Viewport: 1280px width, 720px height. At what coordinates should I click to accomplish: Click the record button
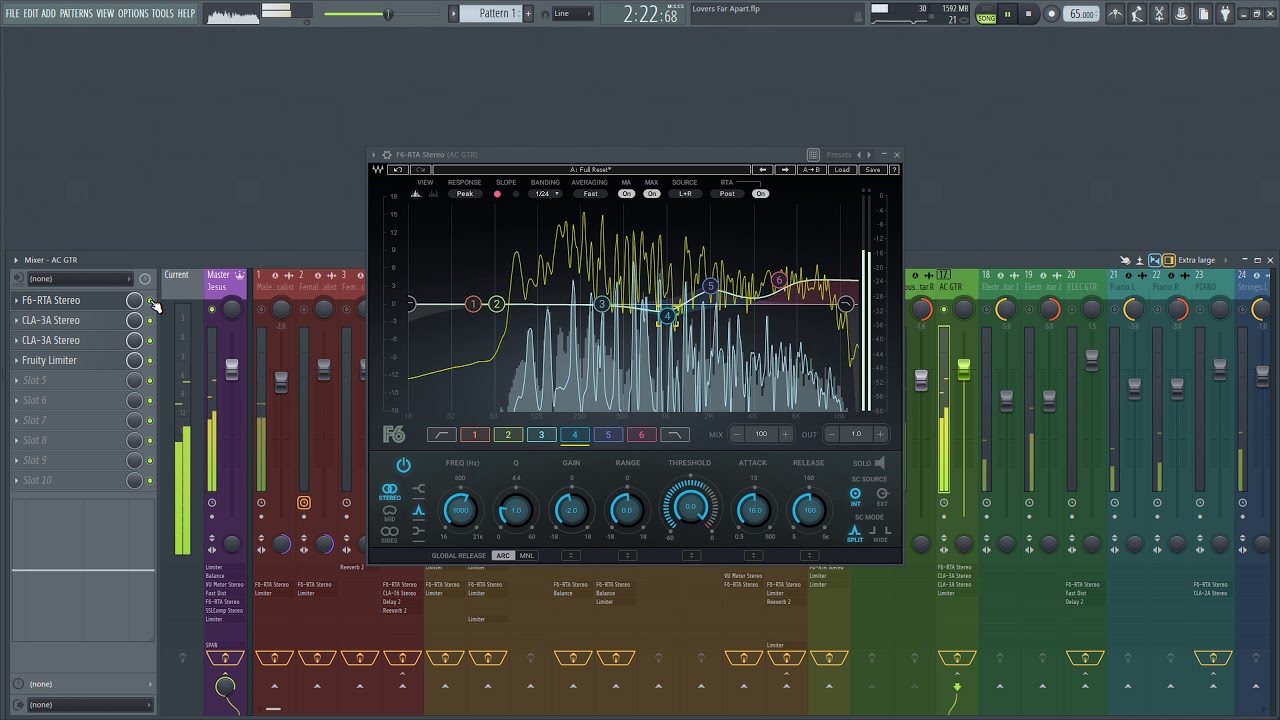pos(1051,14)
